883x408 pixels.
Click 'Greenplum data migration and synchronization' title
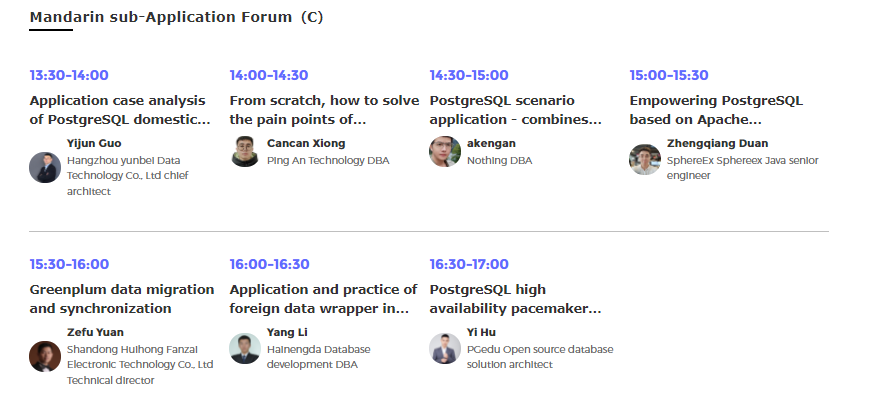click(x=122, y=299)
